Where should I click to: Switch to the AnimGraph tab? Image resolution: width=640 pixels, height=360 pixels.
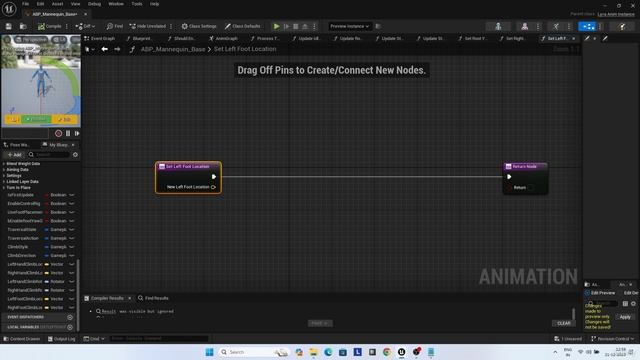[224, 38]
